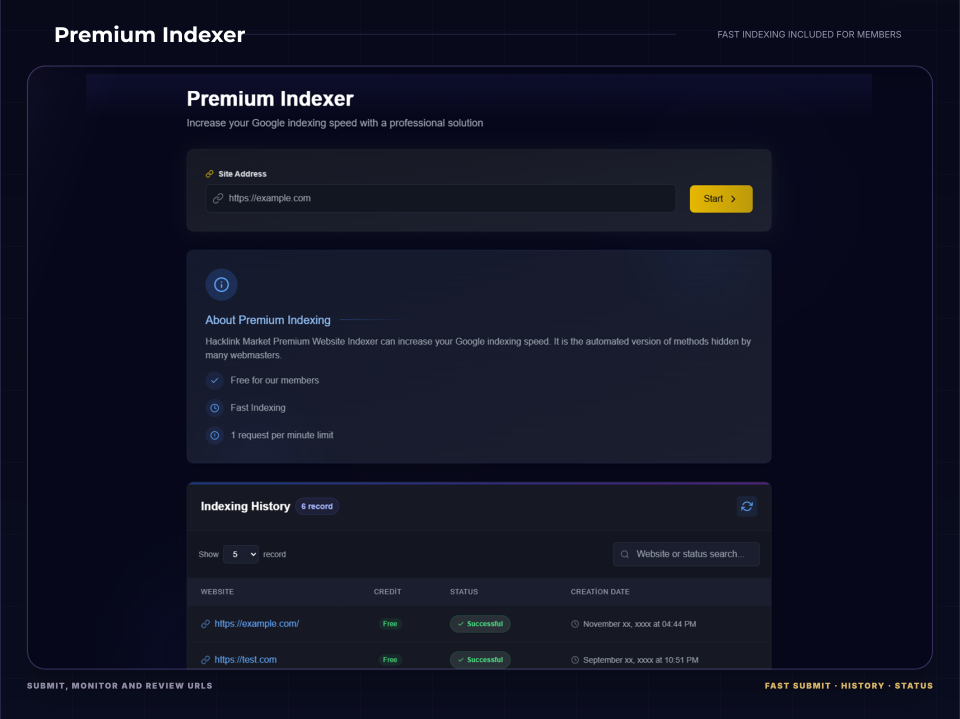
Task: Click the Successful status in the example.com row
Action: click(480, 623)
